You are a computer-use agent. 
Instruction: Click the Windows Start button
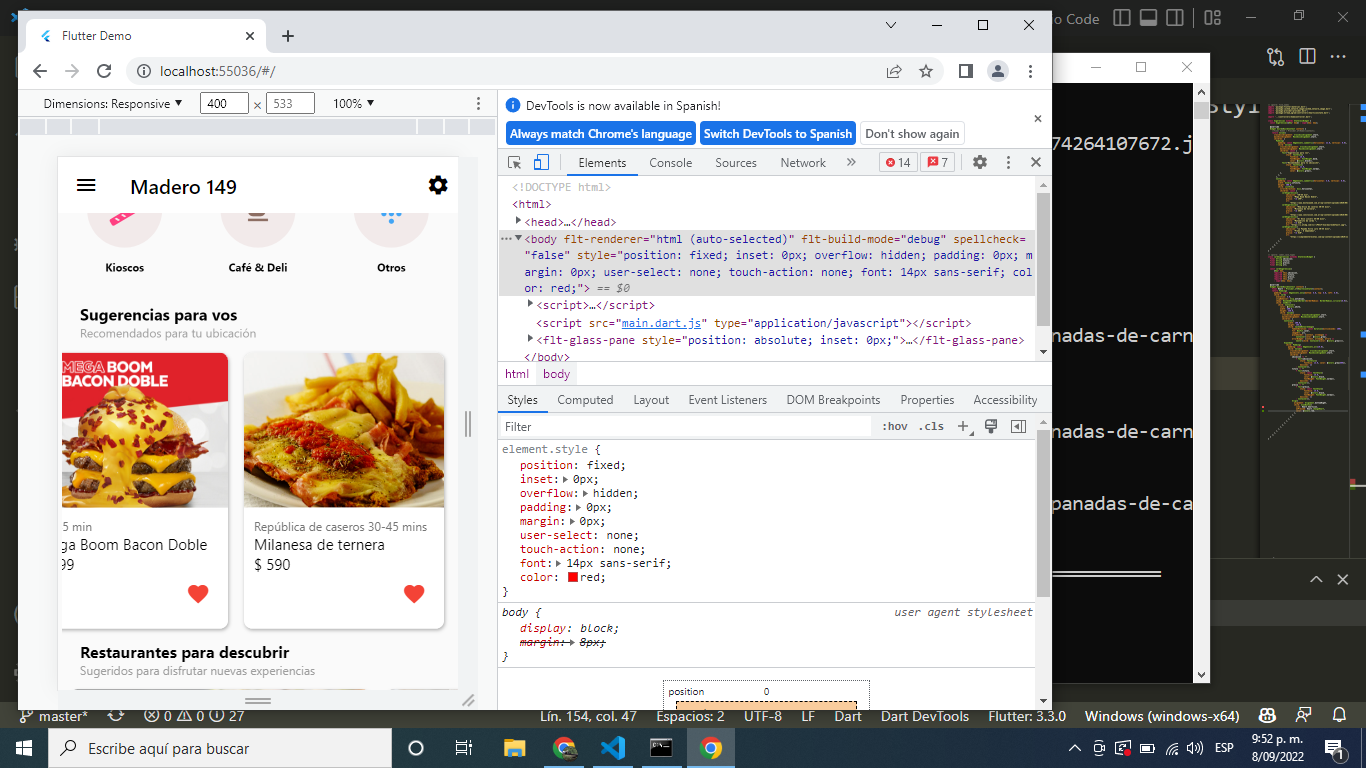coord(23,748)
